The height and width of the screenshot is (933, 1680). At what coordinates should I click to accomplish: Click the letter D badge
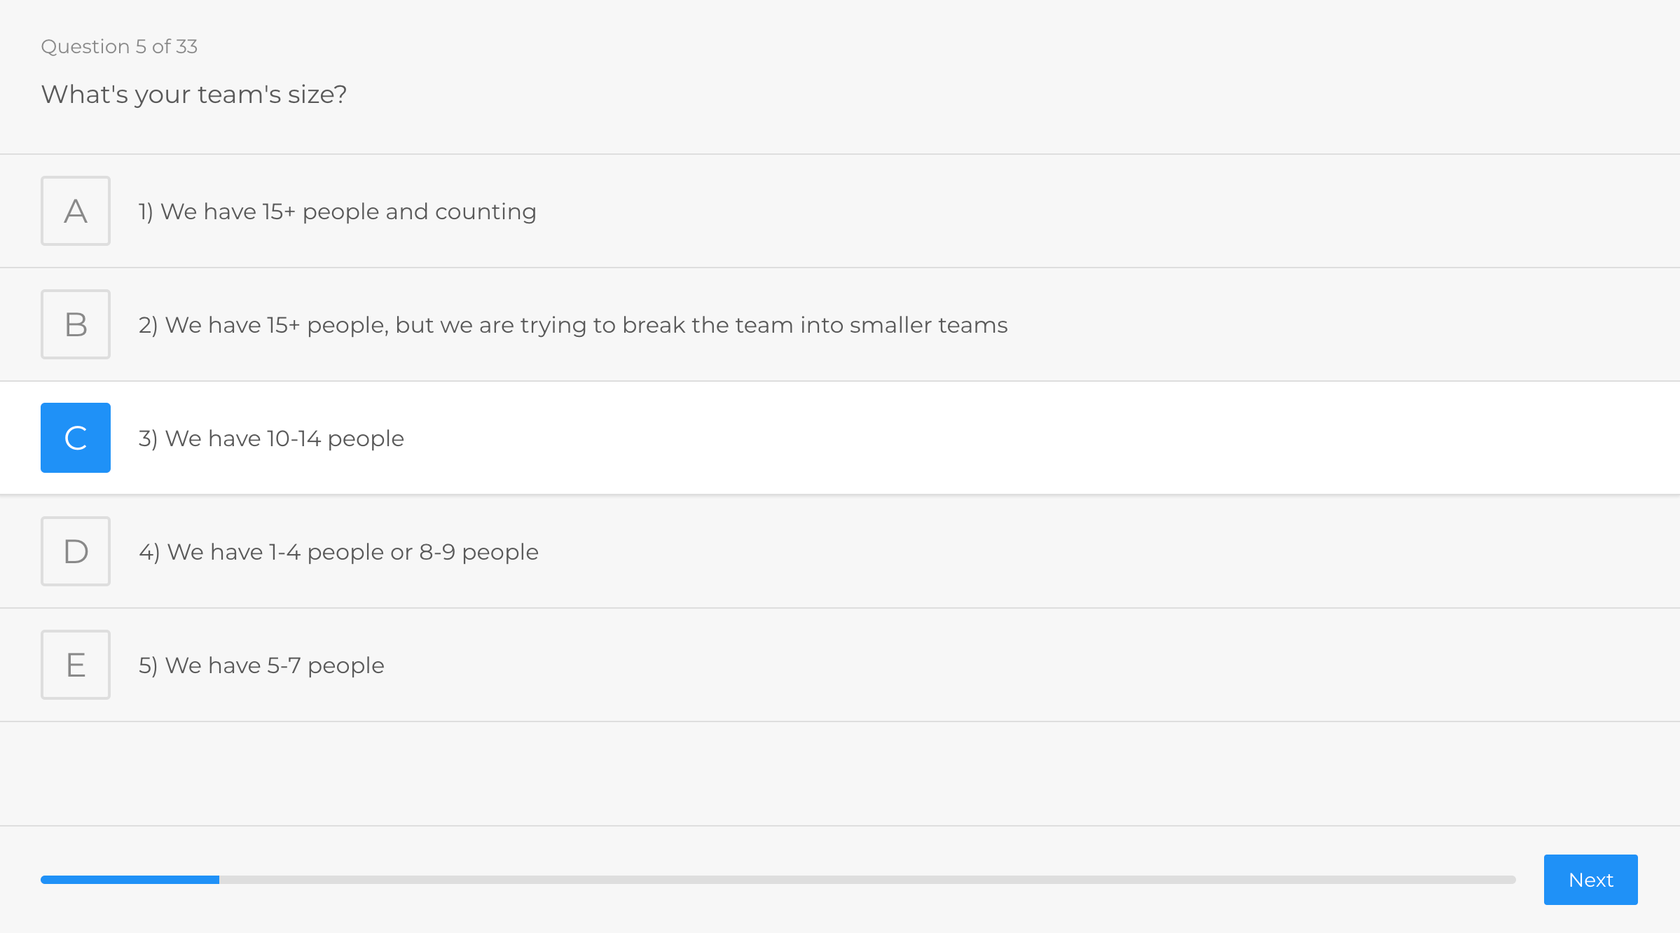75,551
